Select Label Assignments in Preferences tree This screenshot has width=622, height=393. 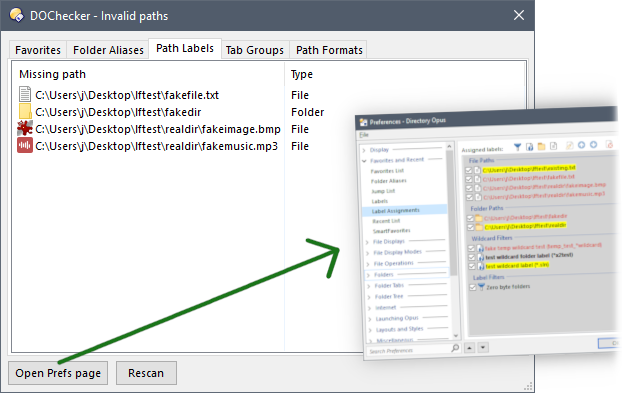(405, 211)
